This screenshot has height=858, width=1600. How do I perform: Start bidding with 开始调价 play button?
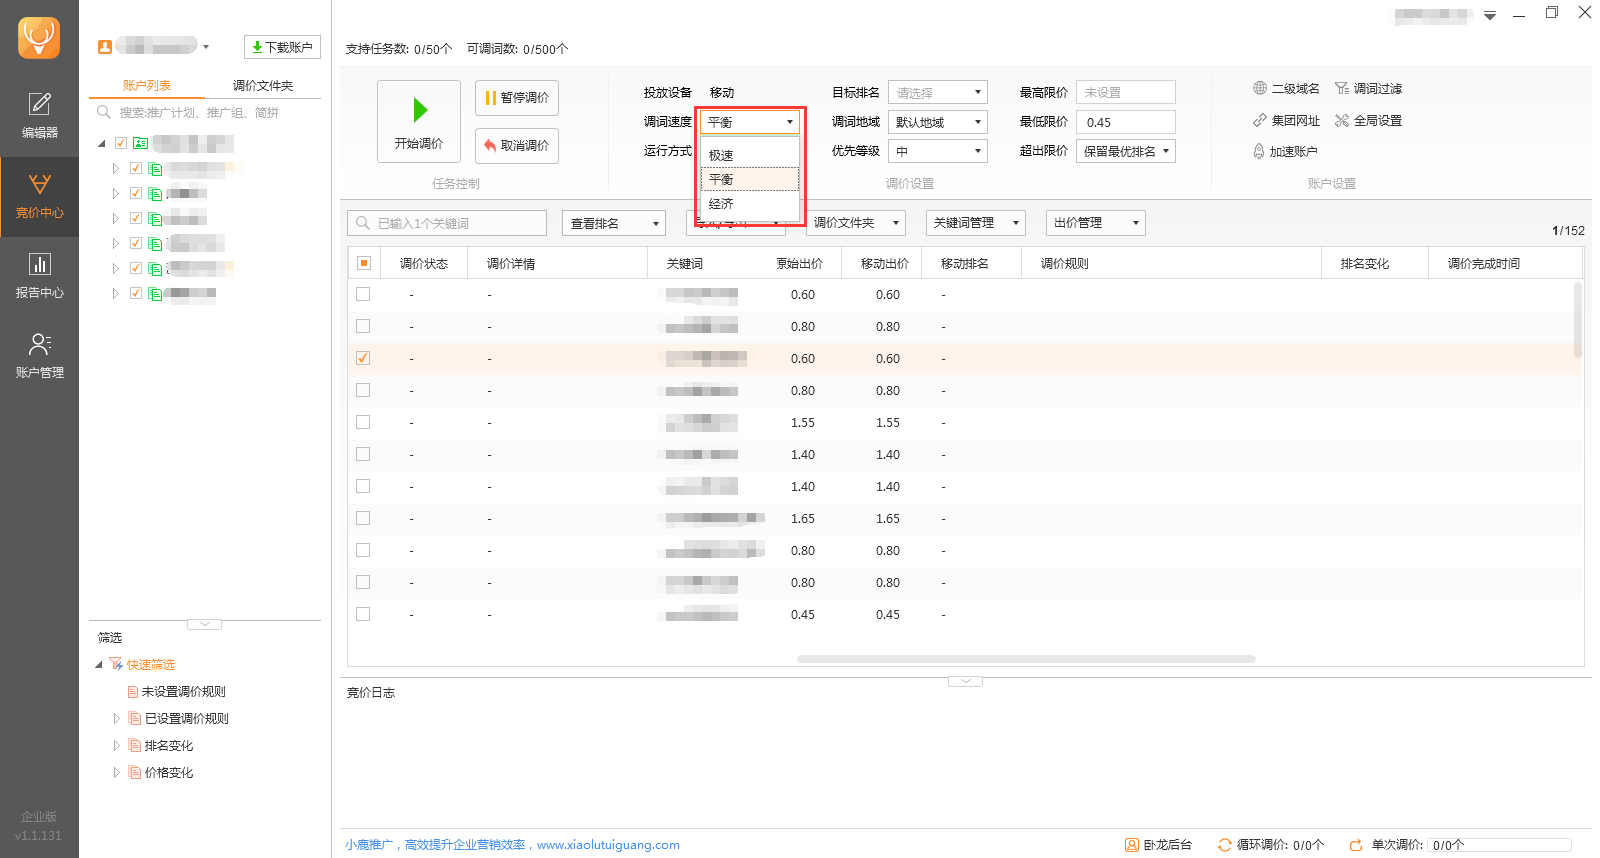click(419, 121)
